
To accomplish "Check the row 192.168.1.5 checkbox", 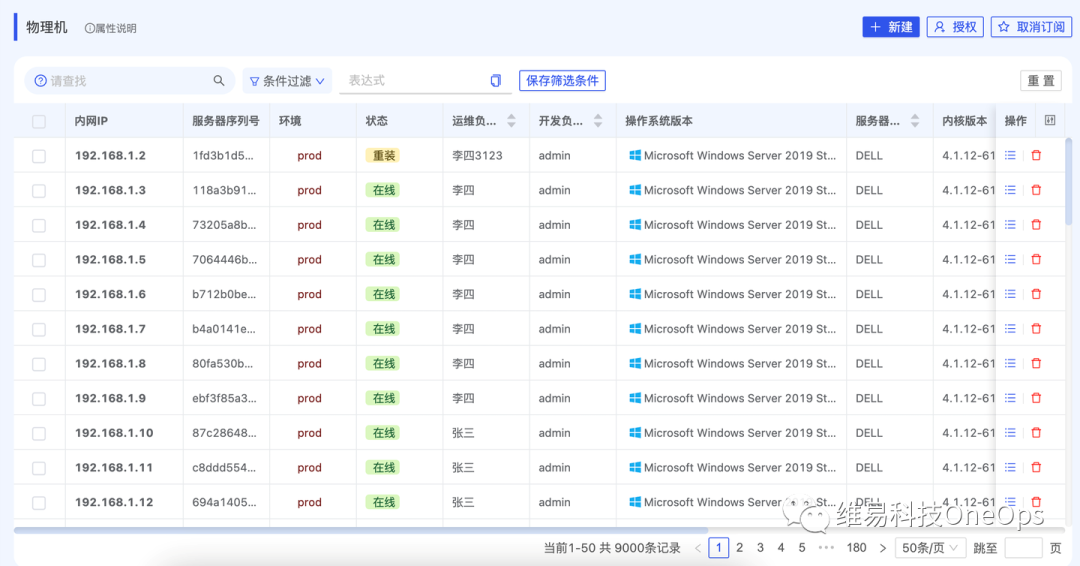I will click(39, 260).
